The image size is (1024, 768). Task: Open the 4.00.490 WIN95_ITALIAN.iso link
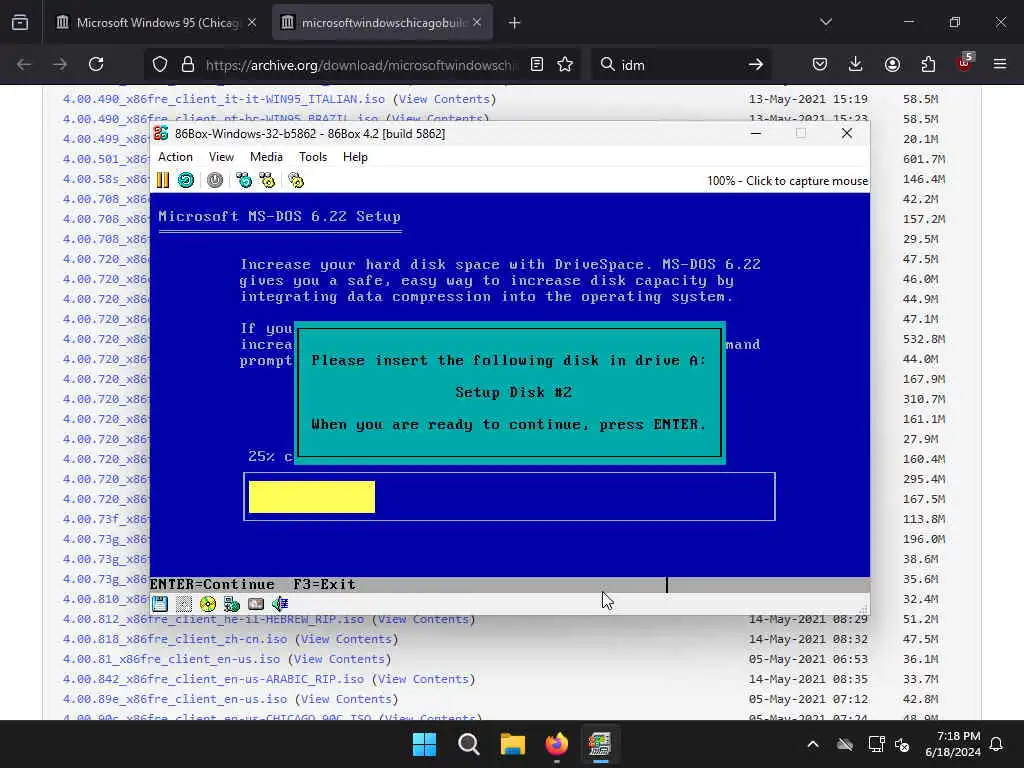(x=224, y=99)
